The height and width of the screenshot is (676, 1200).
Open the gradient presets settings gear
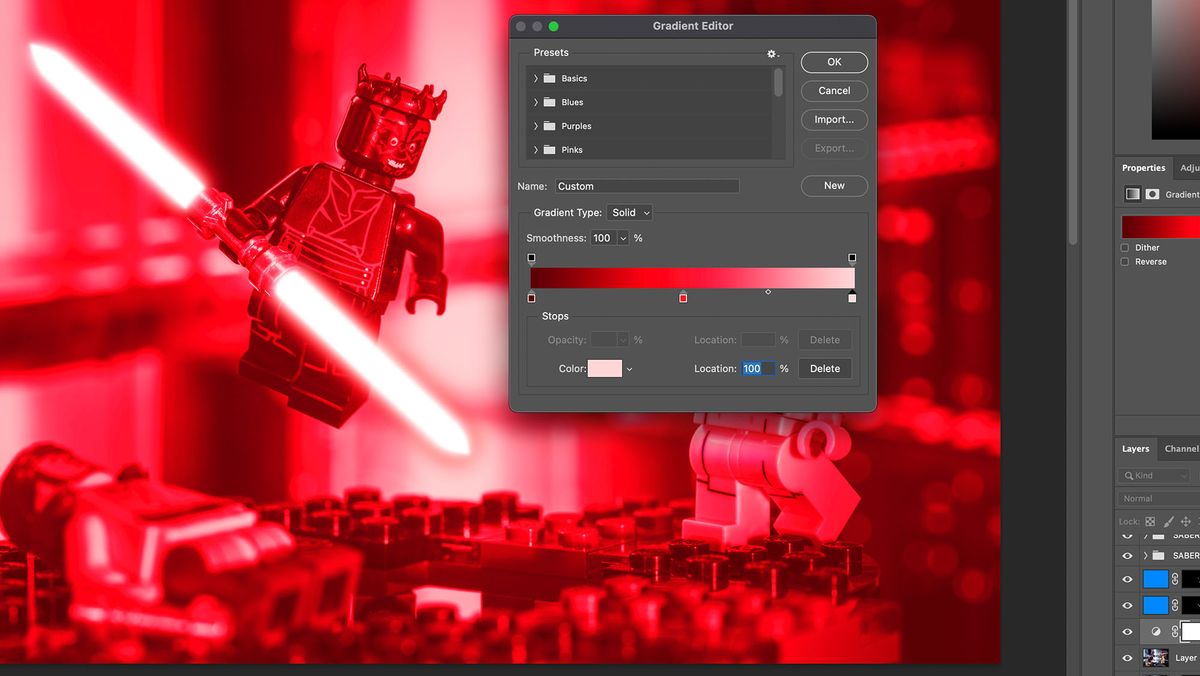pos(771,54)
